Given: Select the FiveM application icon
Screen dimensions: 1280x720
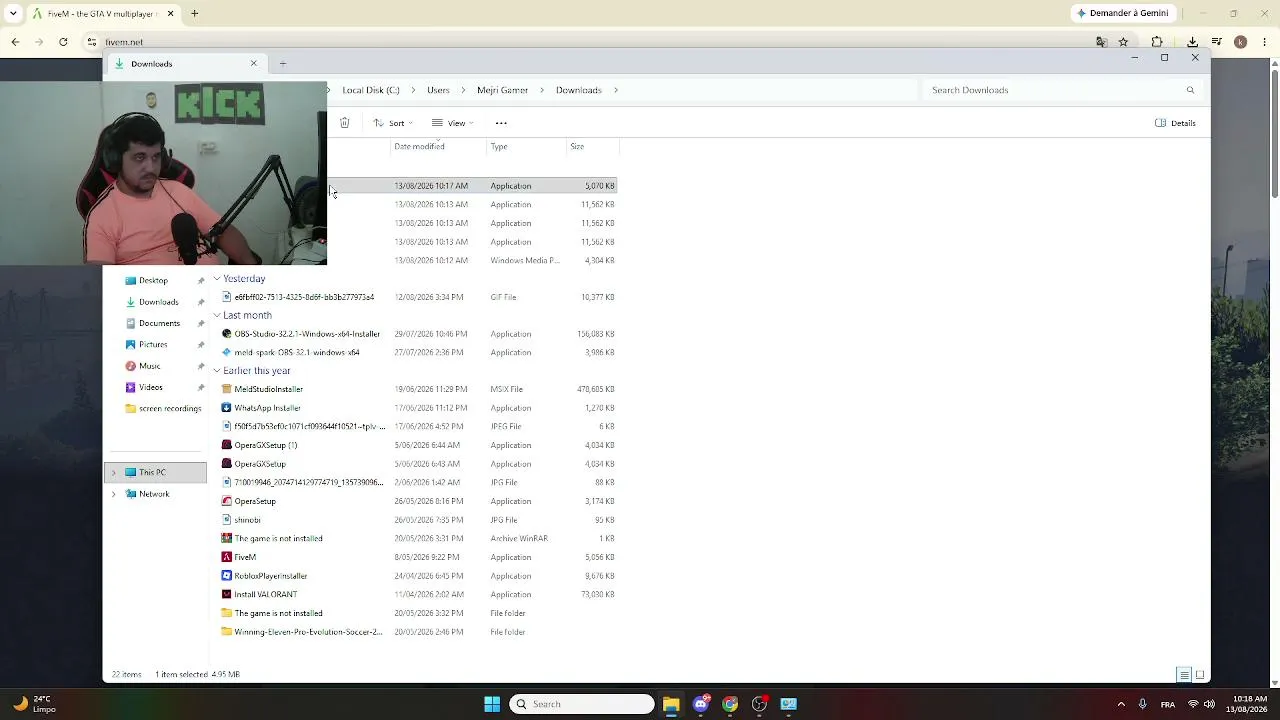Looking at the screenshot, I should 226,557.
